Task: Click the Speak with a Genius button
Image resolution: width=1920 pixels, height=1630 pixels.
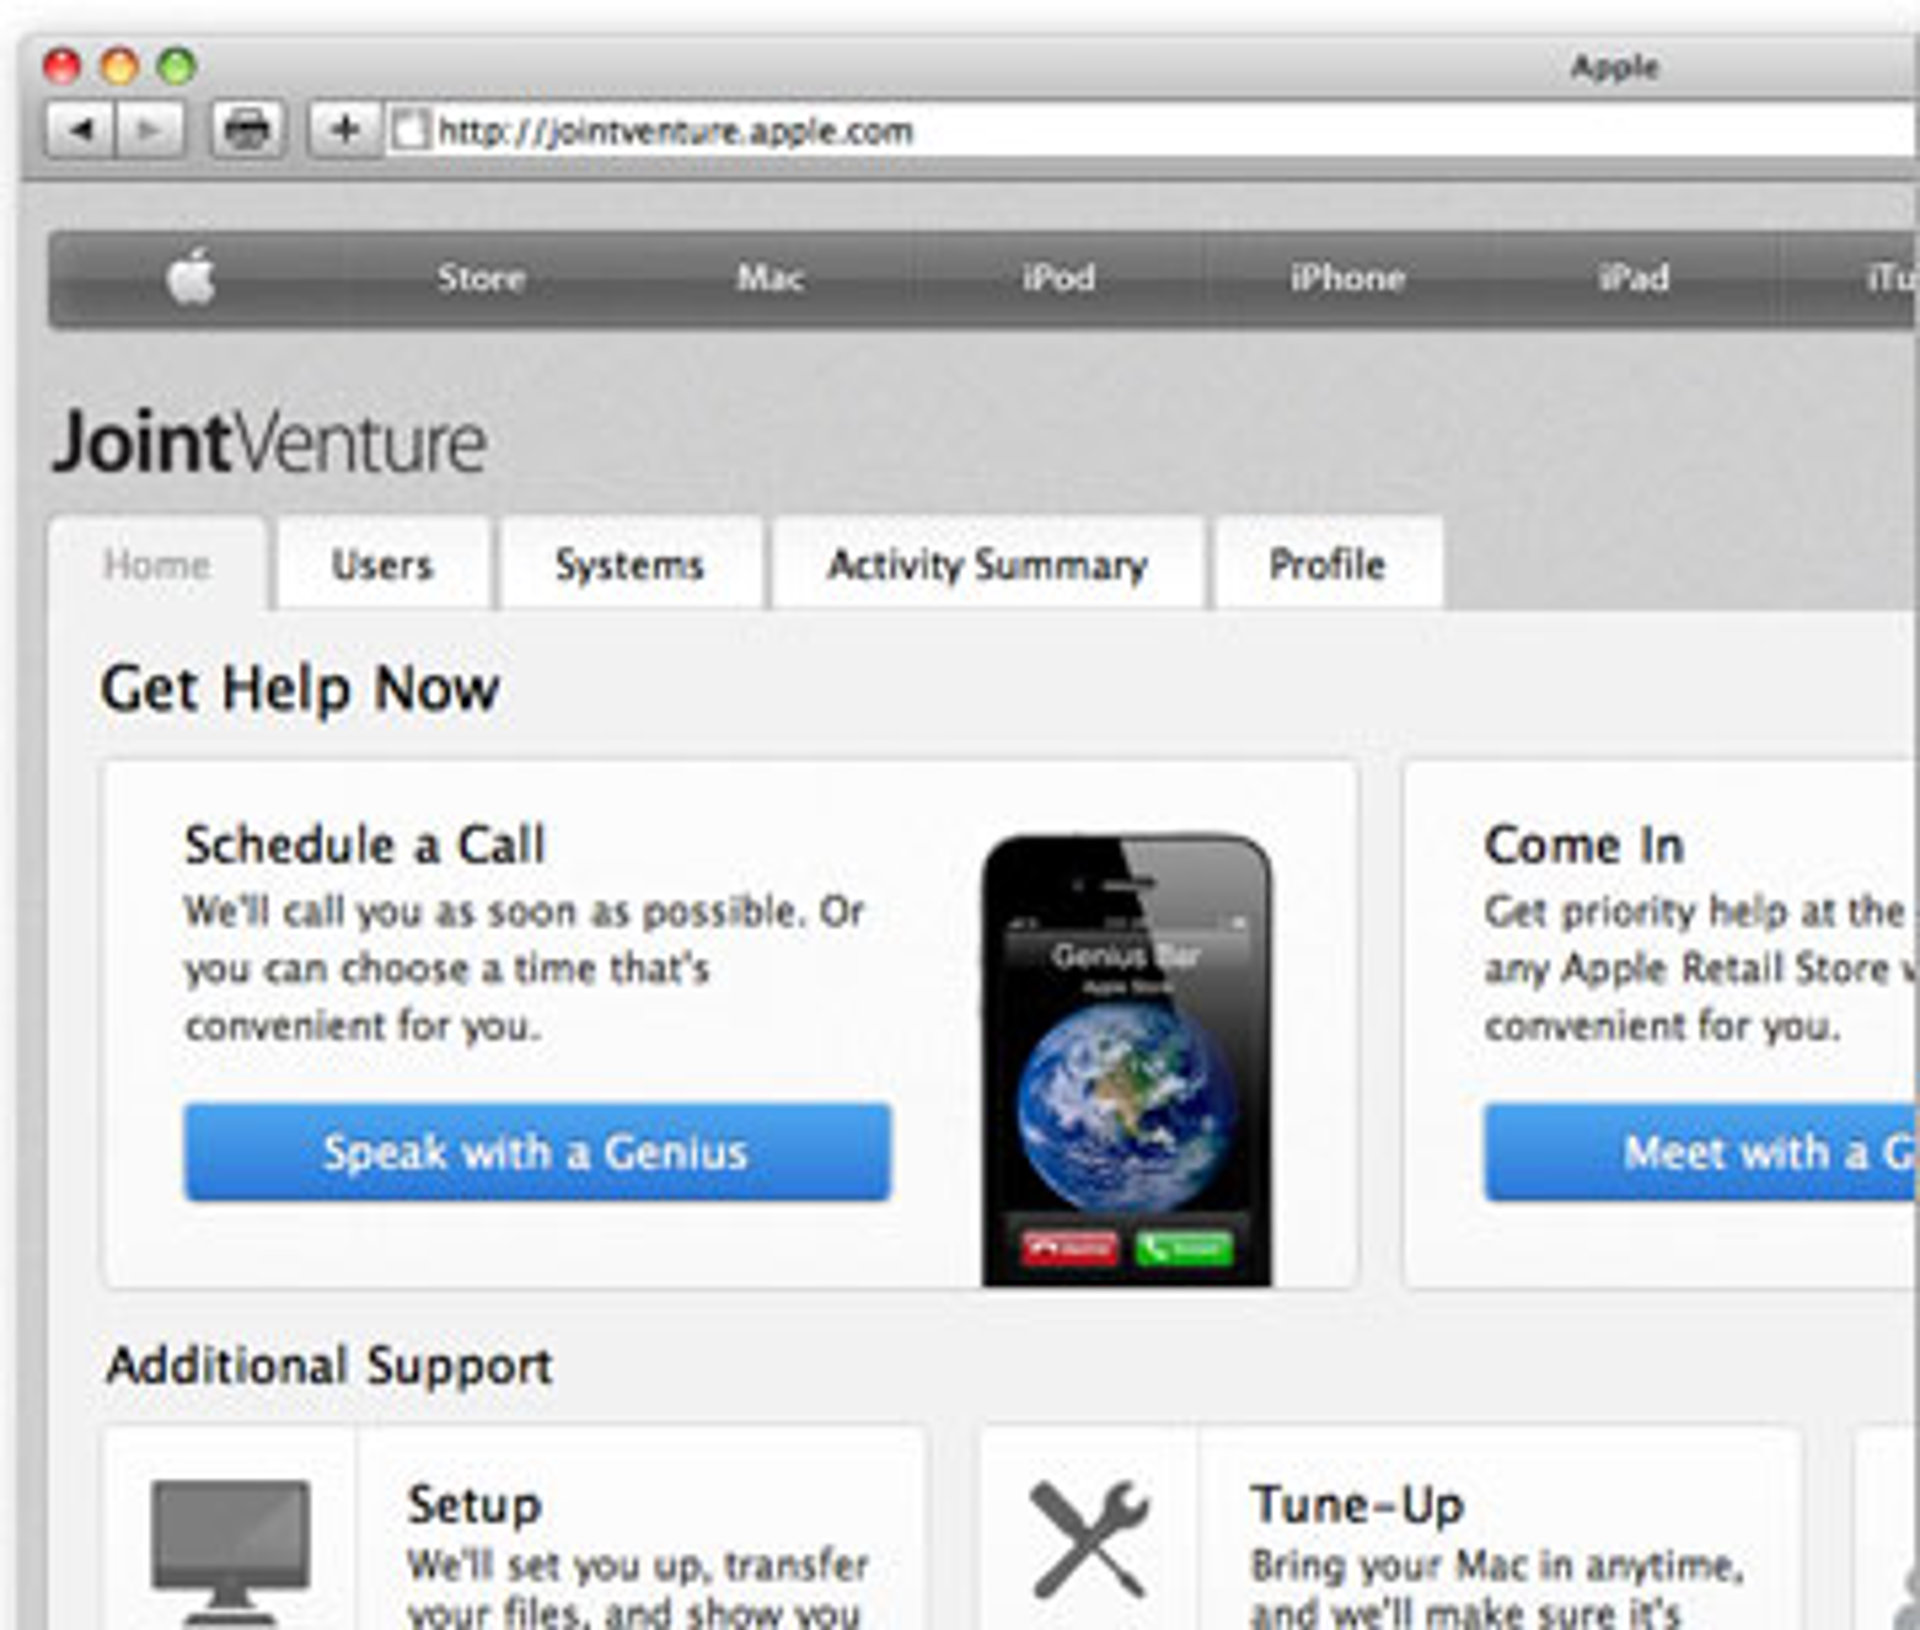Action: pos(537,1152)
